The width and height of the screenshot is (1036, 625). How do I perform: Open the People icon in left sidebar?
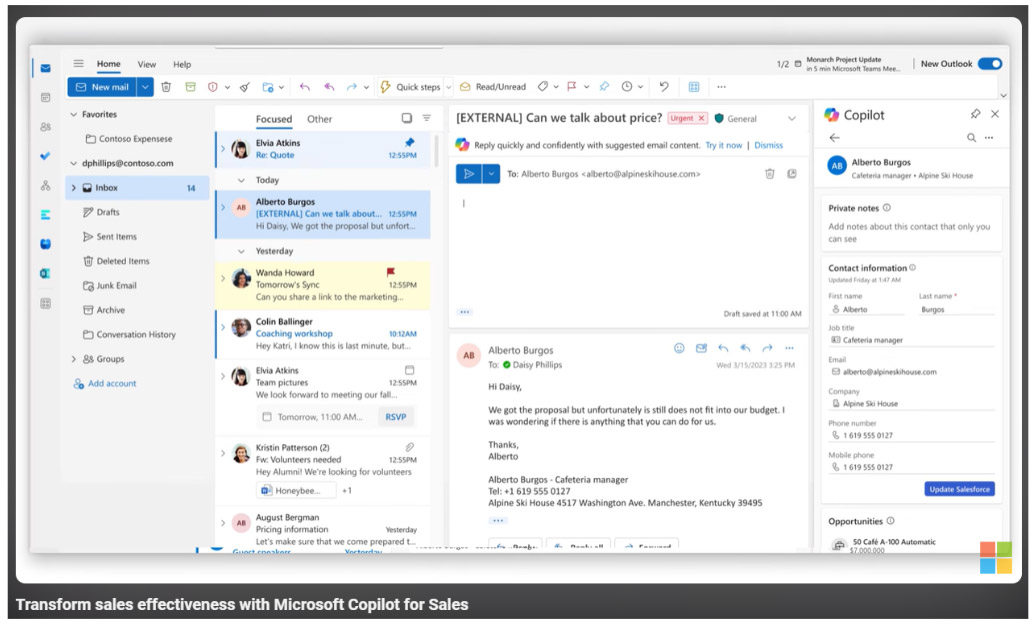[x=46, y=127]
